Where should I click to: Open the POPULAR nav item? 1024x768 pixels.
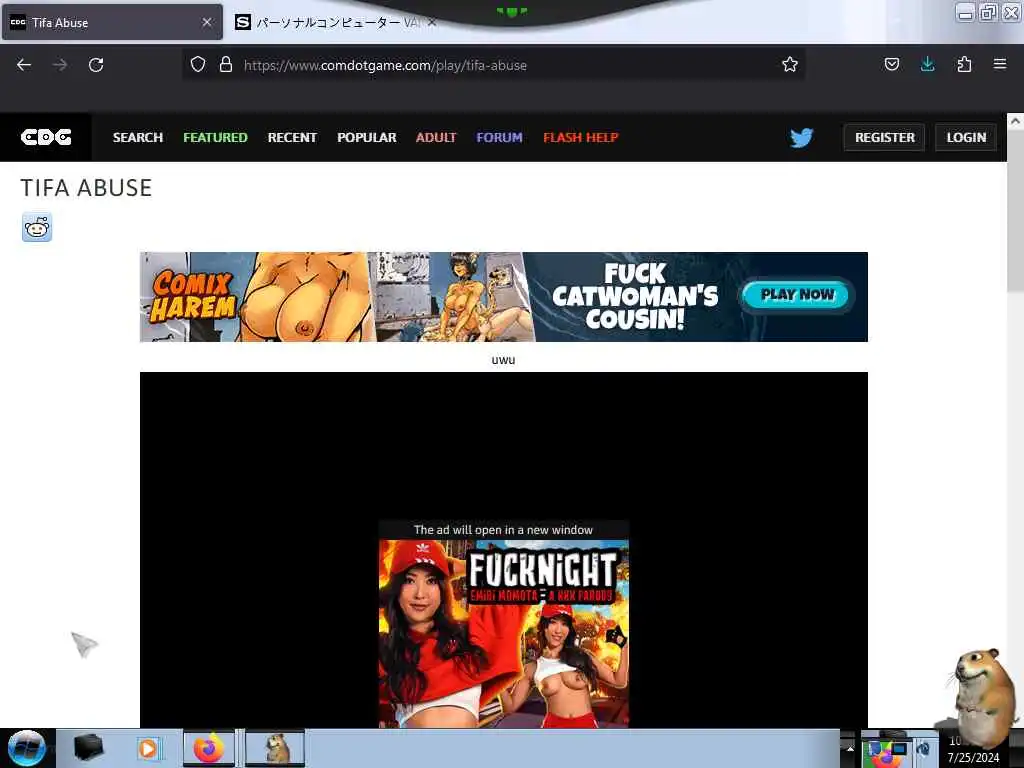[366, 137]
